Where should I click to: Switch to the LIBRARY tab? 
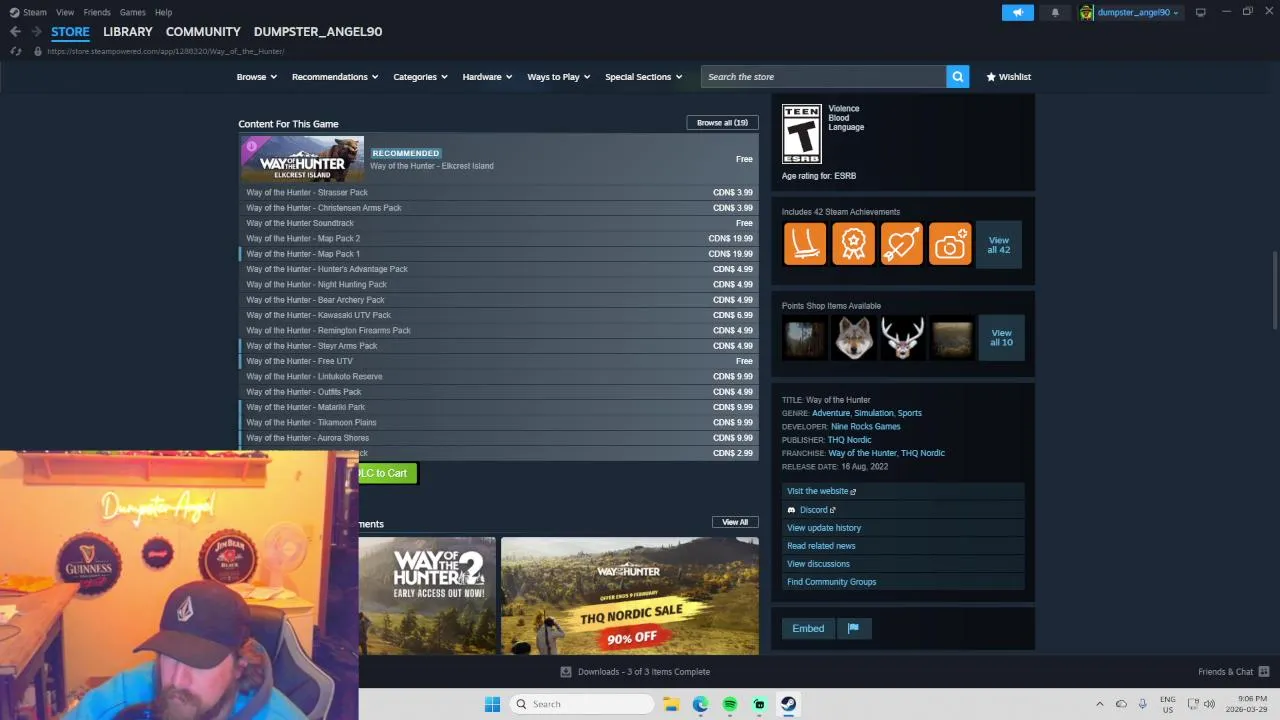click(x=128, y=32)
